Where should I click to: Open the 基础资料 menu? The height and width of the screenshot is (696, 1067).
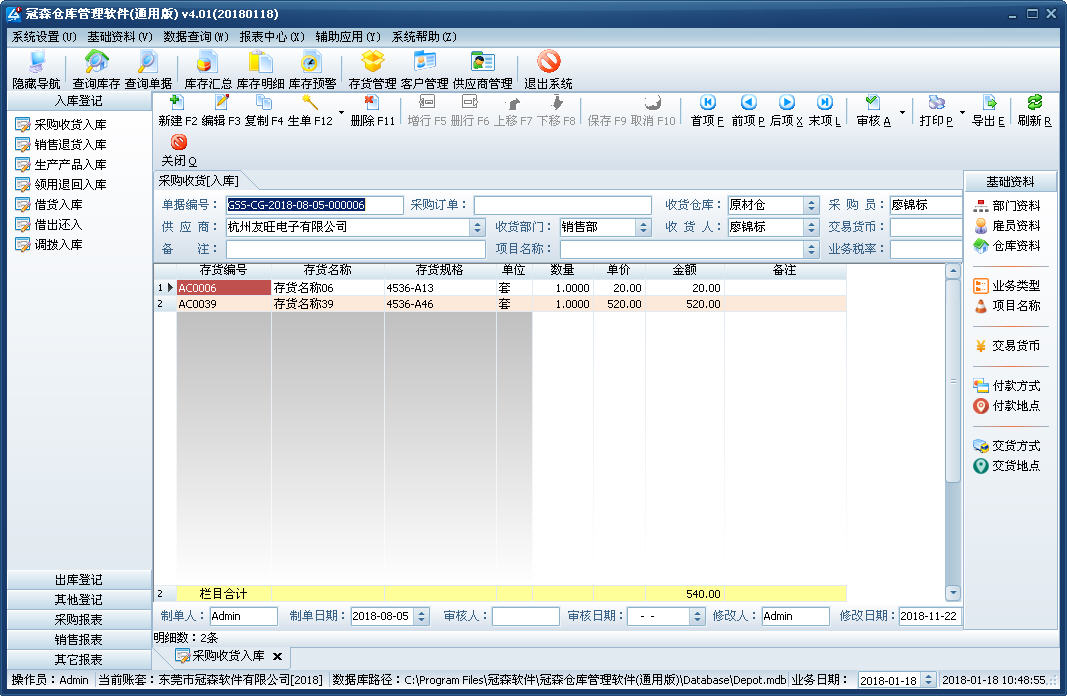tap(120, 37)
